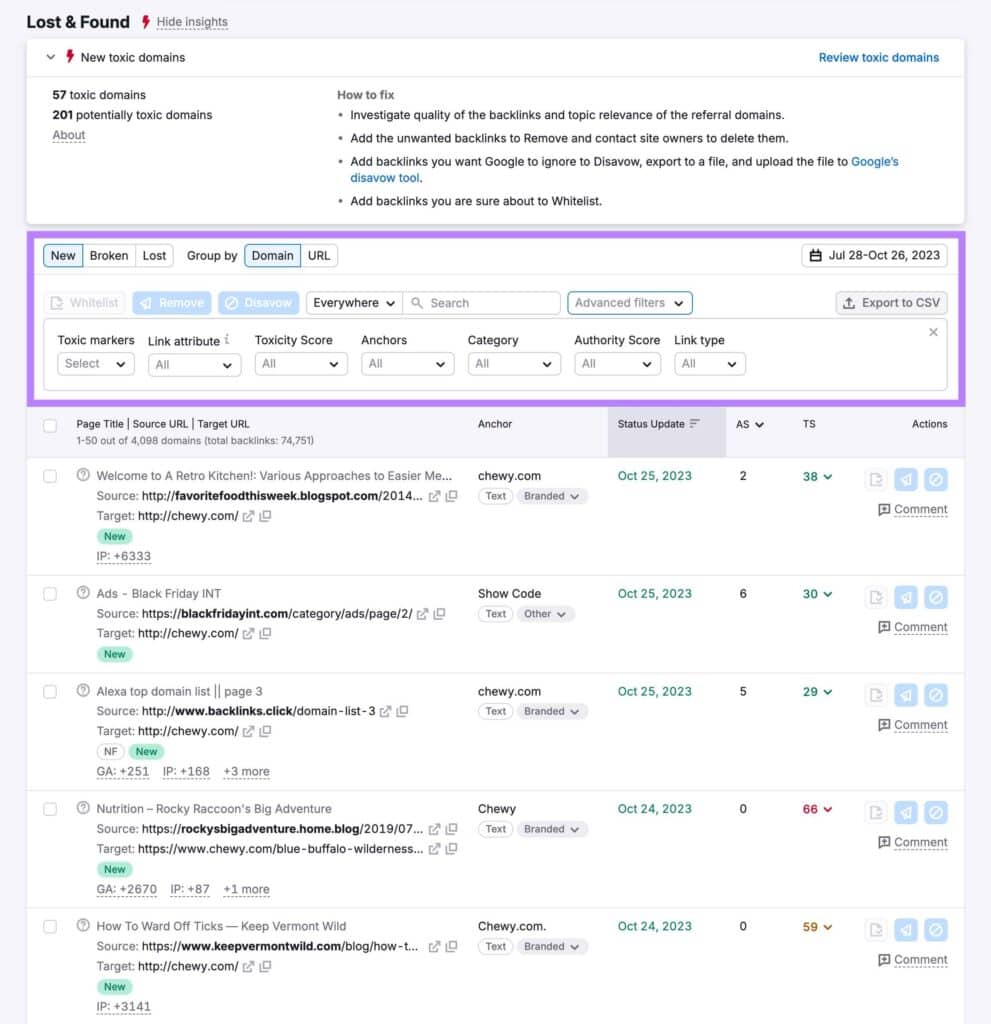The width and height of the screenshot is (991, 1024).
Task: Click the Whitelist icon for backlinks.click row
Action: coord(876,695)
